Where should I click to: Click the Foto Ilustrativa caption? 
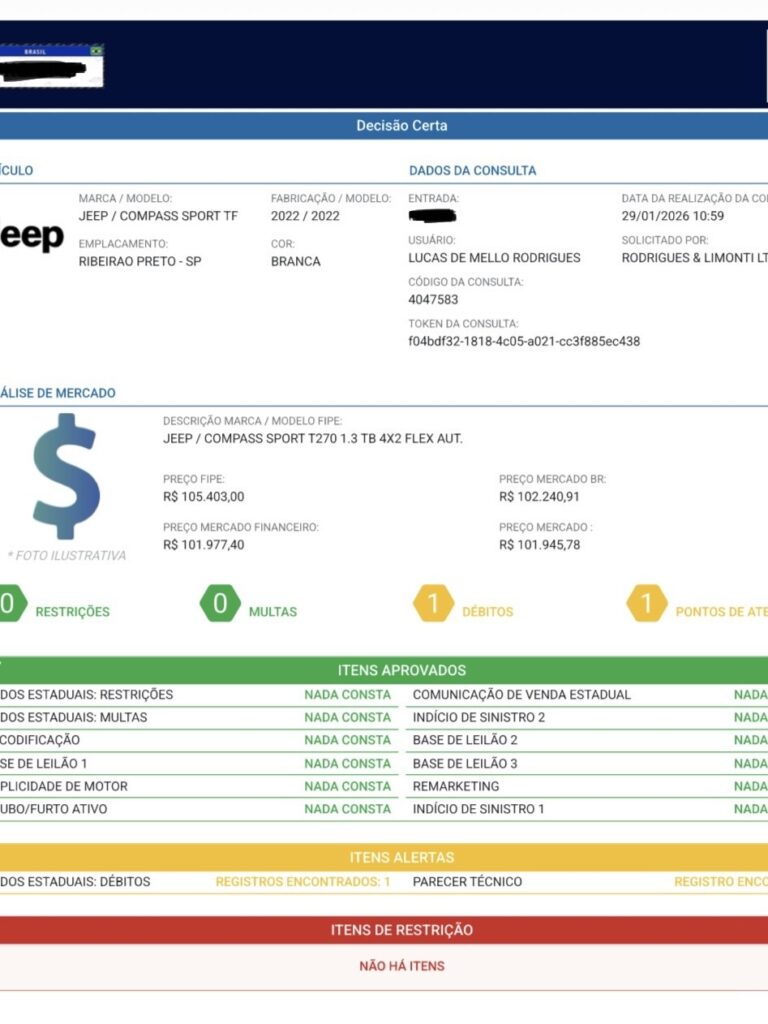coord(67,556)
